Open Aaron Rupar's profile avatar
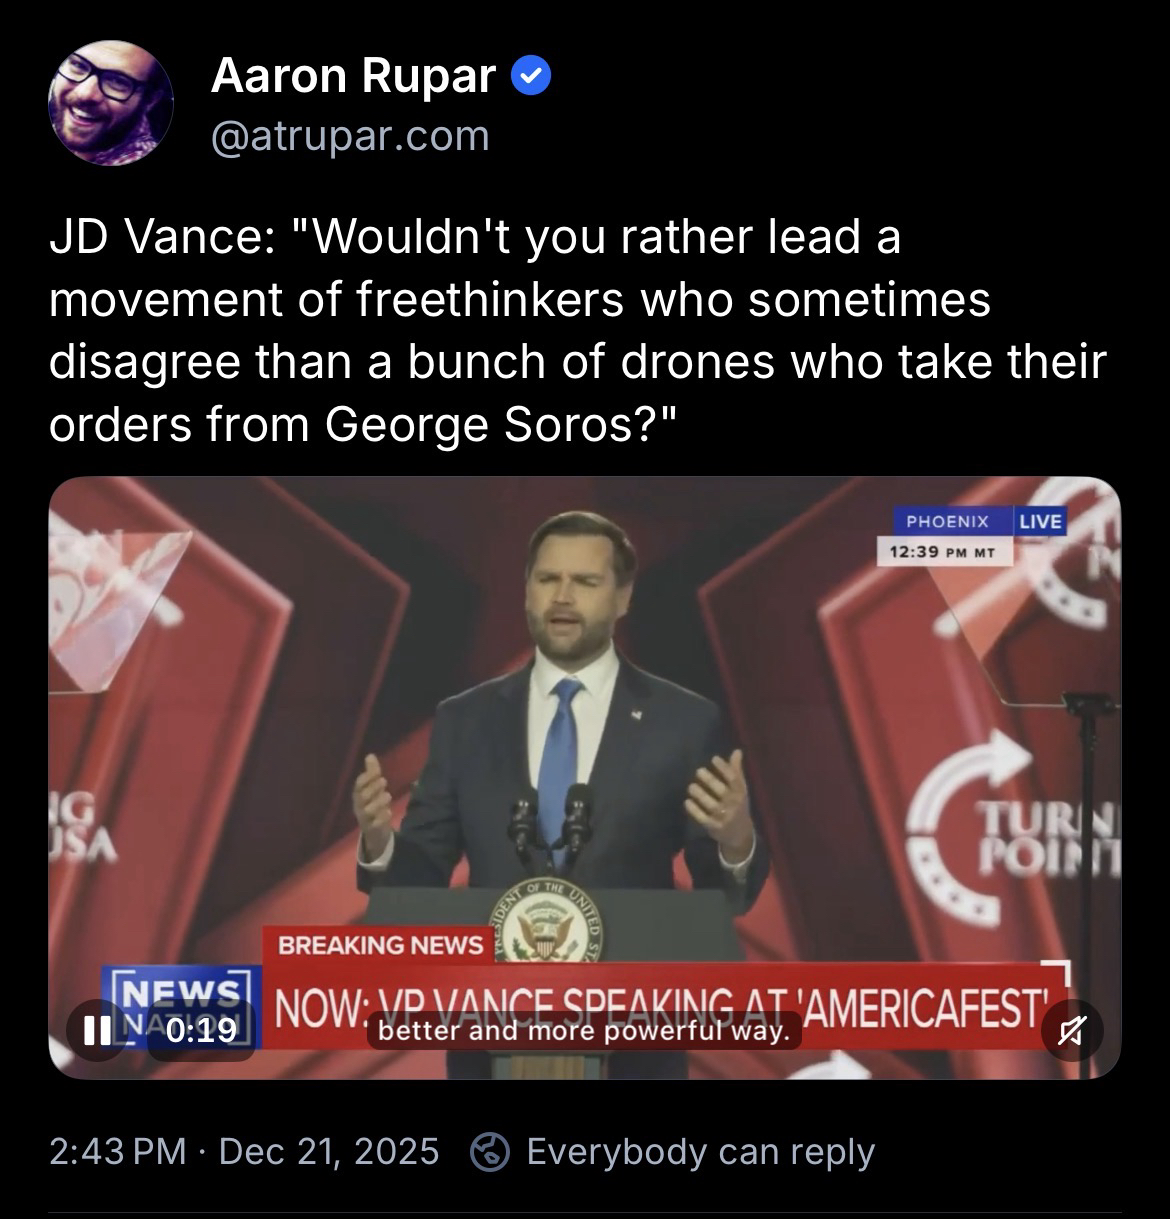The width and height of the screenshot is (1170, 1219). [111, 102]
